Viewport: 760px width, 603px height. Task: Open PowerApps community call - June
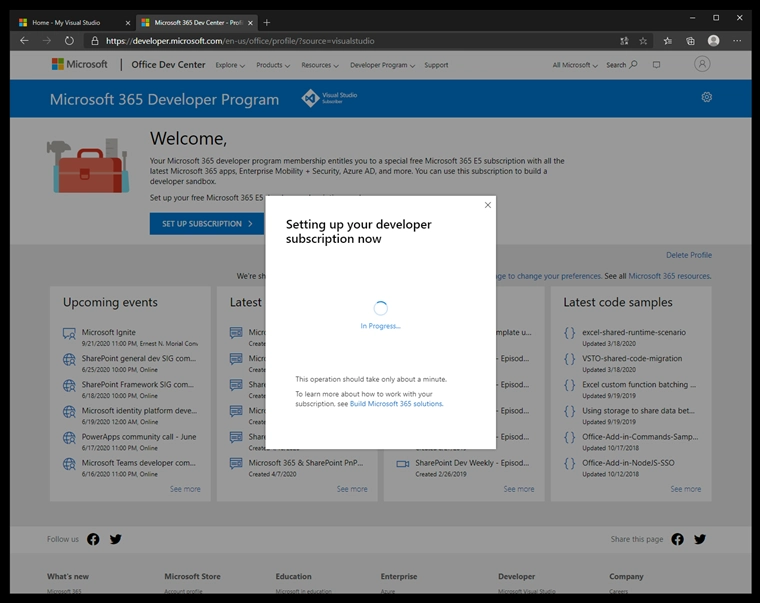pos(139,437)
